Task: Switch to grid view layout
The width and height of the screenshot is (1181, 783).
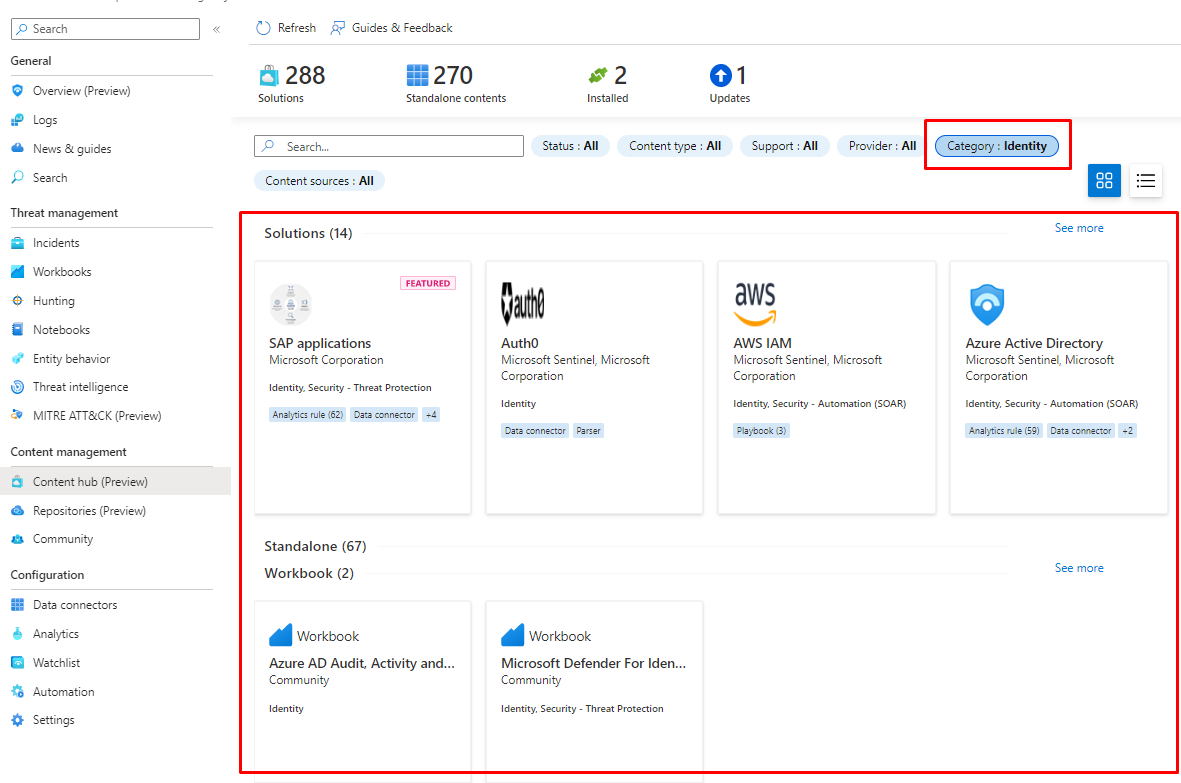Action: pos(1104,181)
